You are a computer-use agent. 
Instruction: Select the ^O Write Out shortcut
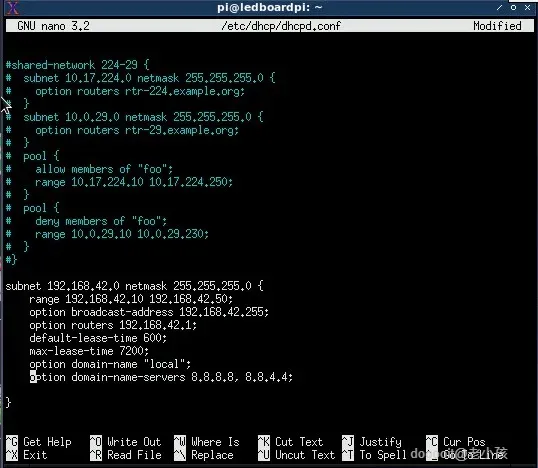coord(126,442)
